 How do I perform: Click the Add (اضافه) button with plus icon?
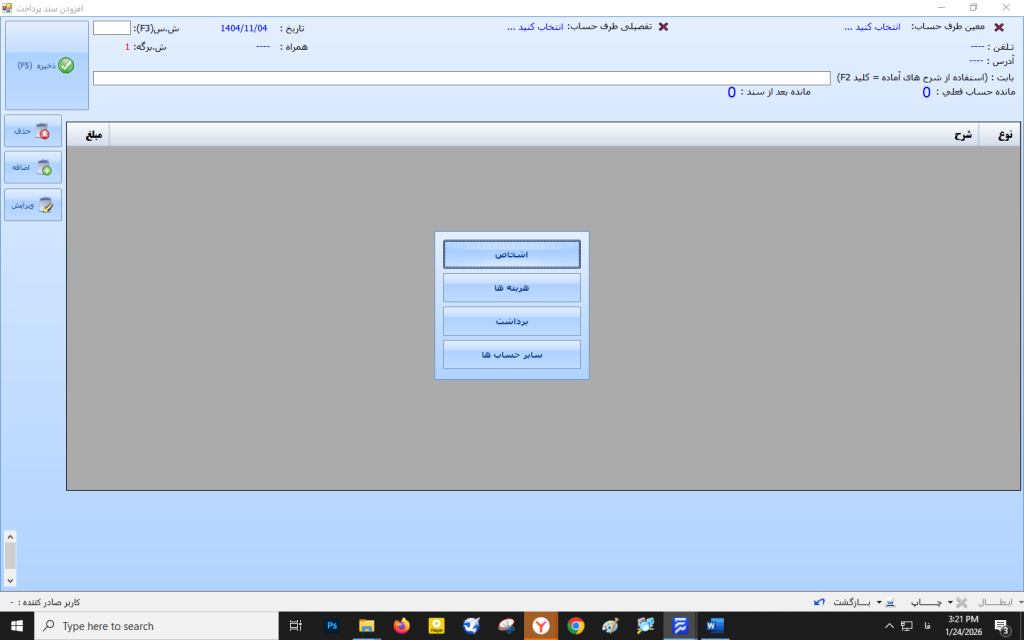click(x=33, y=168)
